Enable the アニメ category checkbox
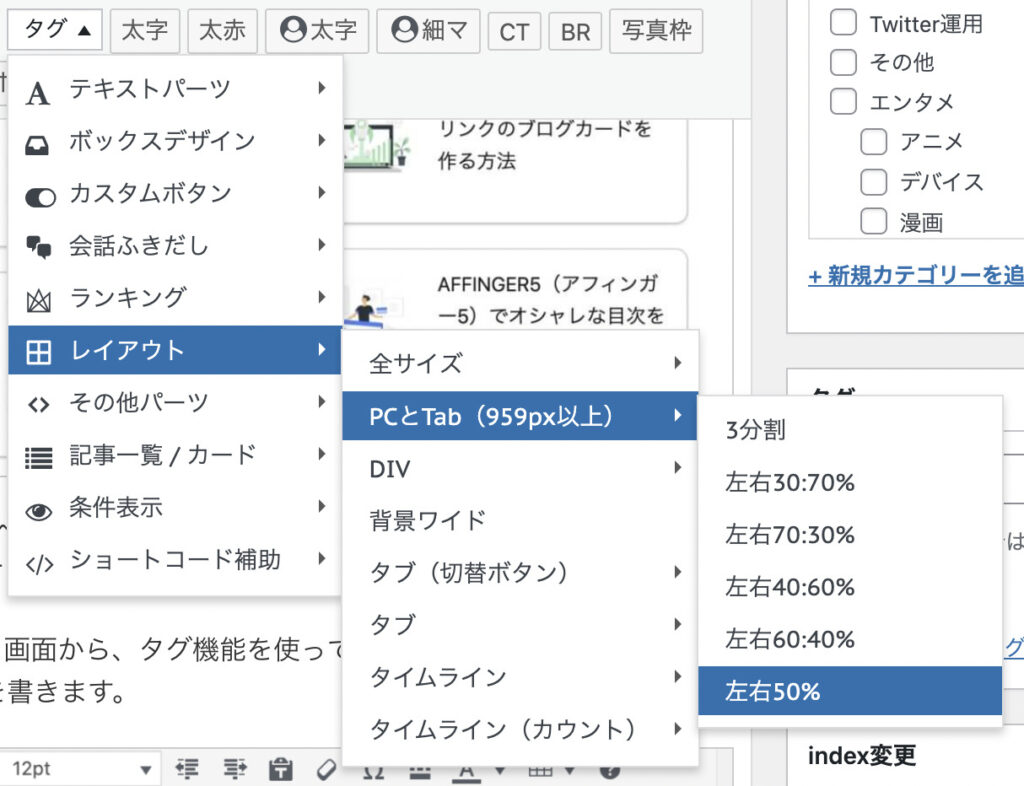Viewport: 1024px width, 786px height. (873, 141)
